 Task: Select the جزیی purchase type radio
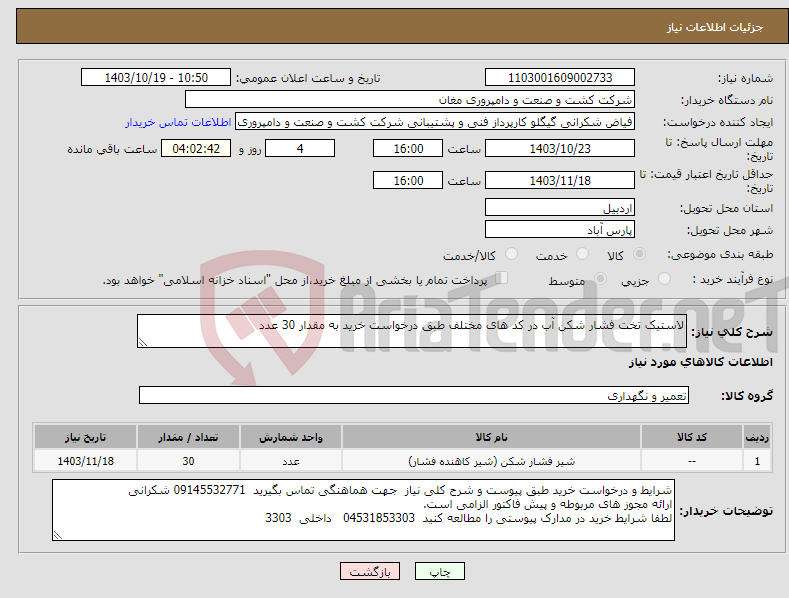pyautogui.click(x=664, y=278)
